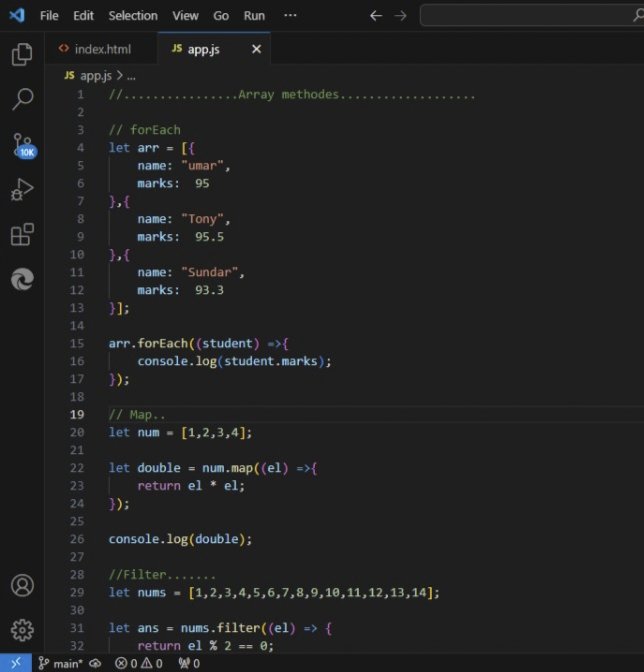Viewport: 644px width, 672px height.
Task: Open the remote window indicator in status bar
Action: point(16,663)
